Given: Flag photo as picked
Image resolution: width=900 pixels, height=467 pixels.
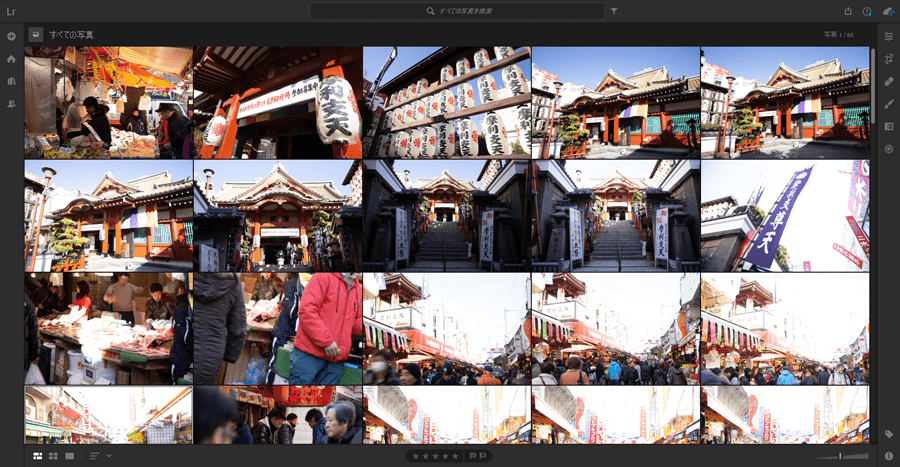Looking at the screenshot, I should (473, 456).
